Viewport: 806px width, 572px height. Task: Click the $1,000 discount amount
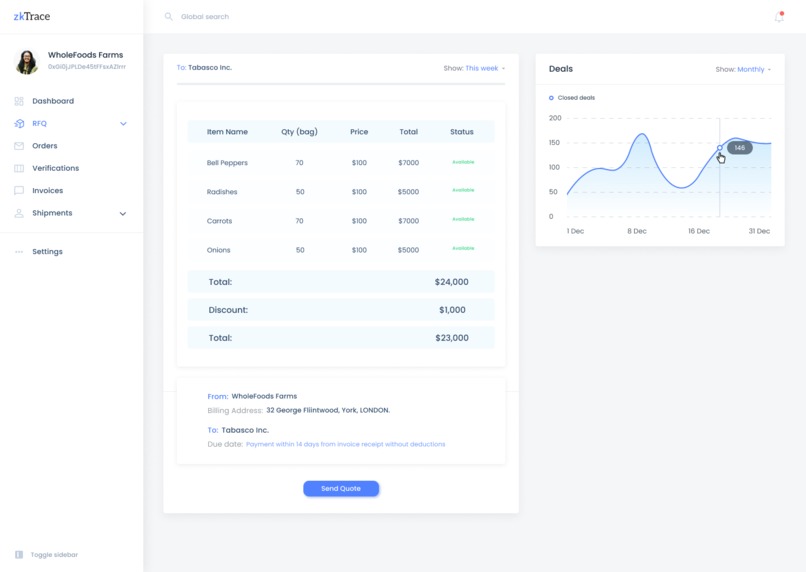452,310
